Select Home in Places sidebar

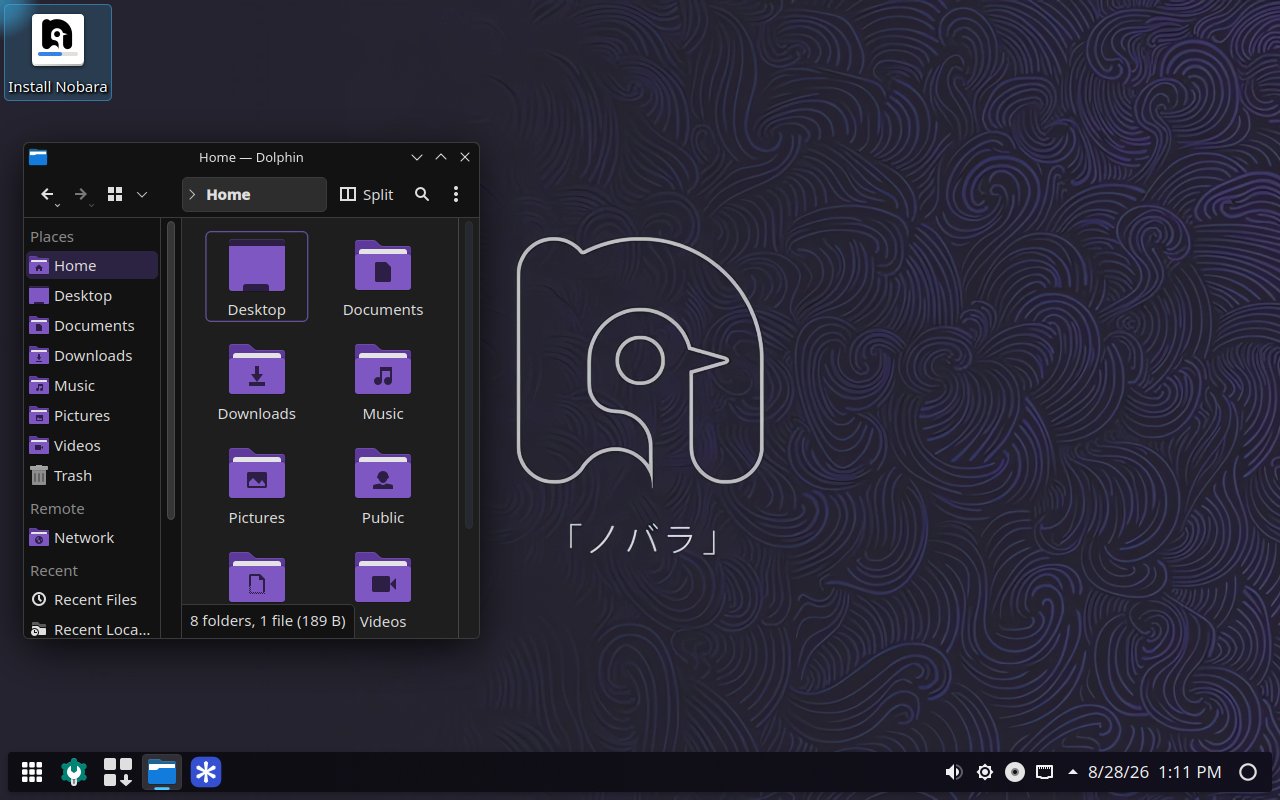click(92, 265)
